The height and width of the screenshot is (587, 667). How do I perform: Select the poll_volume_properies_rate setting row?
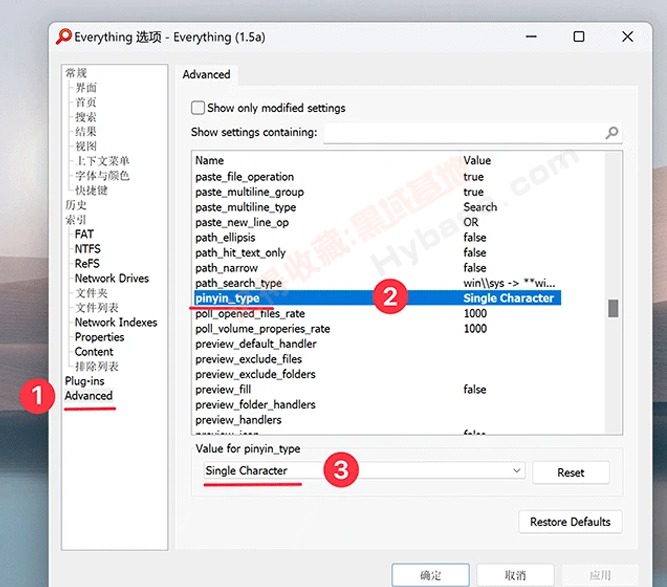point(378,329)
